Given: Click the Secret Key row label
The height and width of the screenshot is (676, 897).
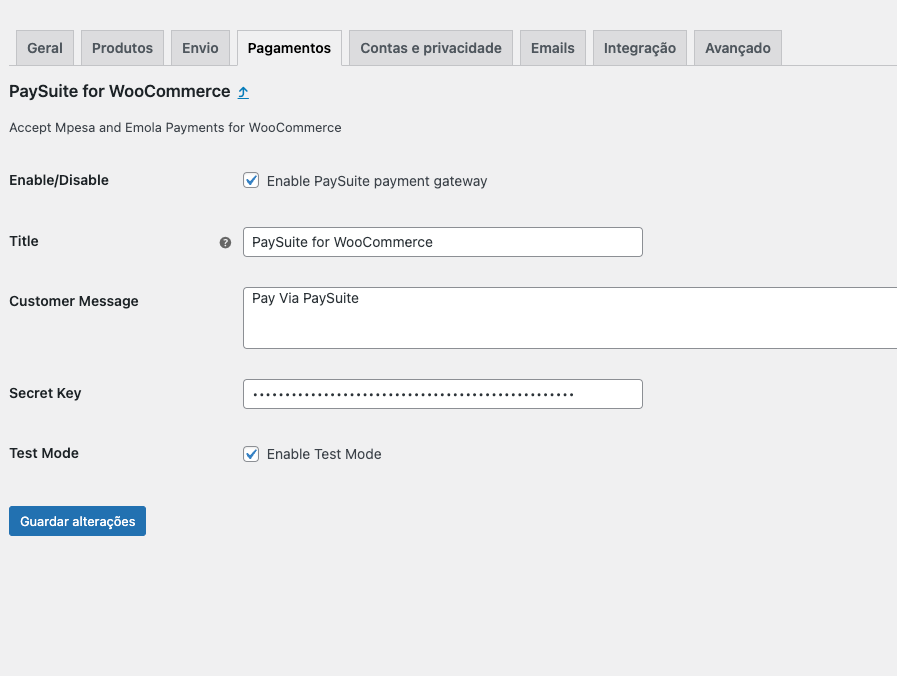Looking at the screenshot, I should coord(45,393).
